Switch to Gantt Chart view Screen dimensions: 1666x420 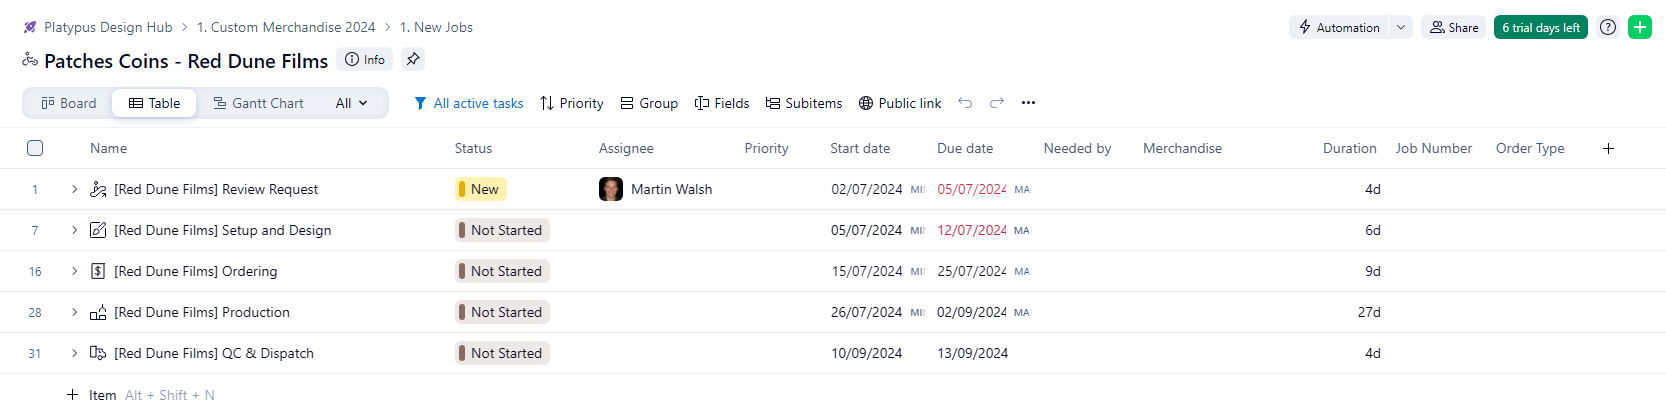tap(258, 103)
